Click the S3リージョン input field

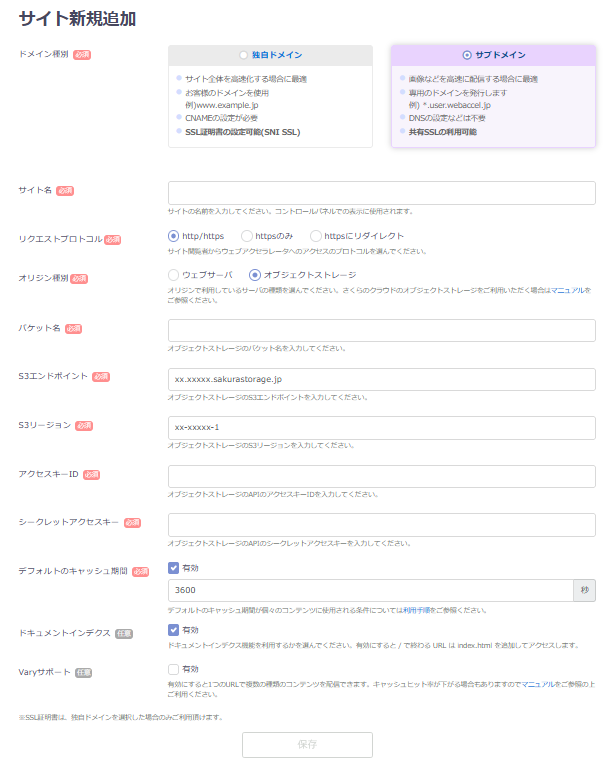point(381,428)
